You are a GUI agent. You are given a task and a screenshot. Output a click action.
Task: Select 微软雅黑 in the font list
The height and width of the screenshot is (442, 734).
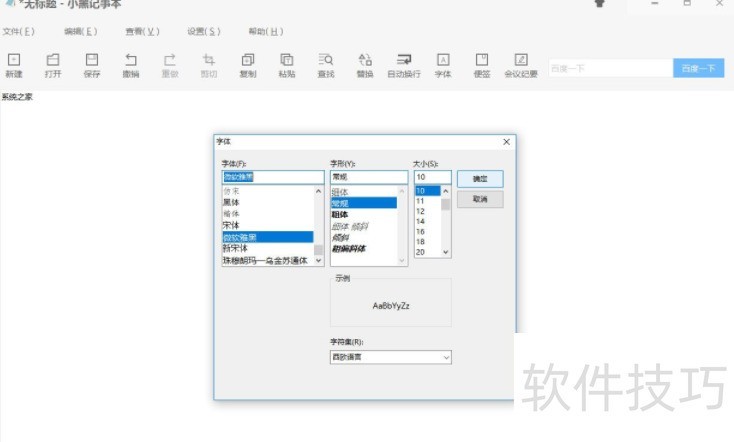[x=268, y=237]
